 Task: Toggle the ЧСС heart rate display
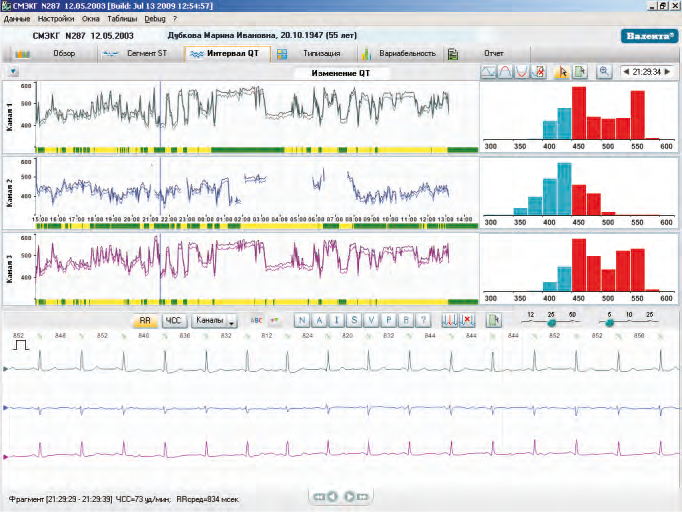(x=173, y=321)
